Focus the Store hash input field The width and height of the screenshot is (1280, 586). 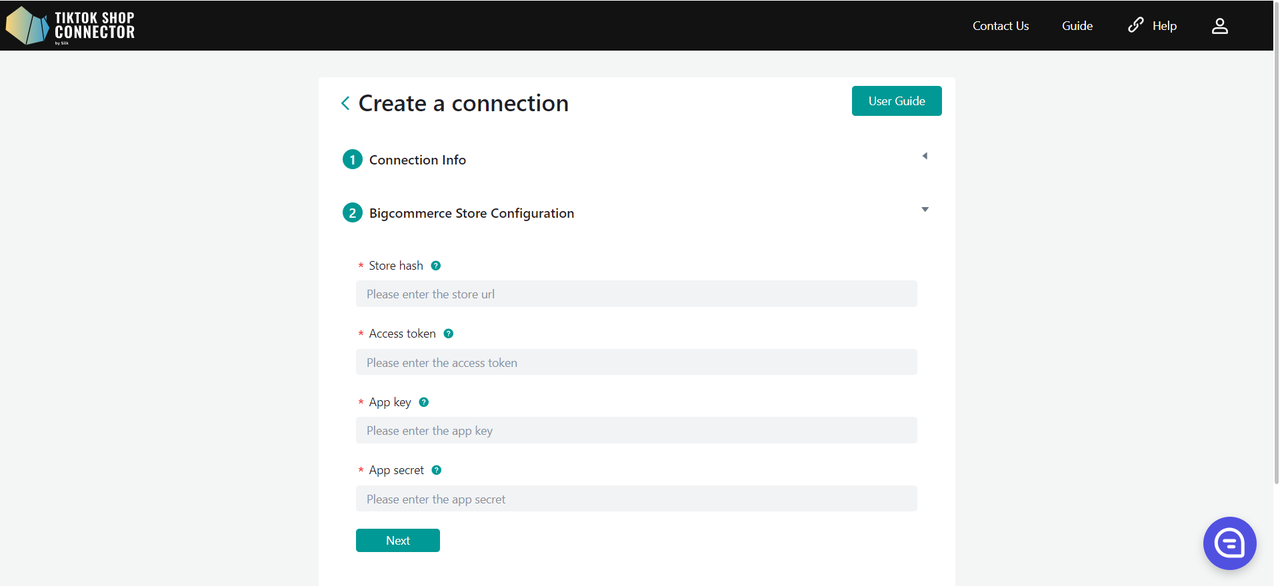click(x=636, y=294)
